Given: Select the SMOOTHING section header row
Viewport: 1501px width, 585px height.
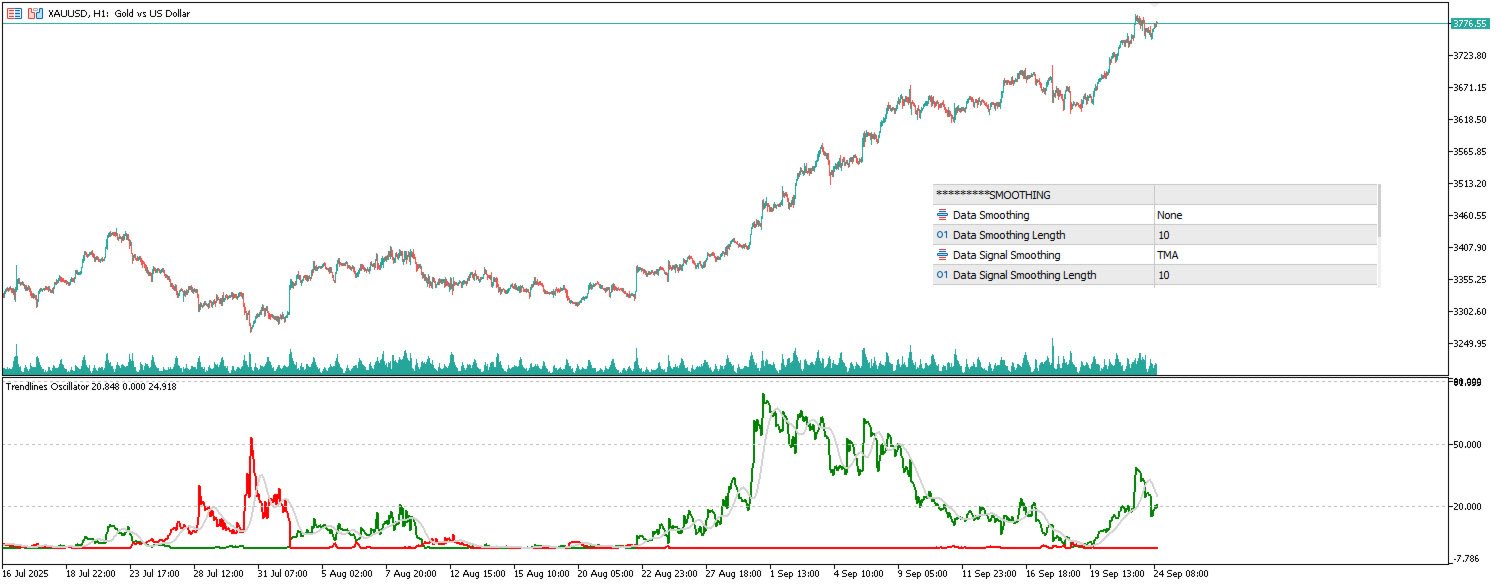Looking at the screenshot, I should point(1155,195).
